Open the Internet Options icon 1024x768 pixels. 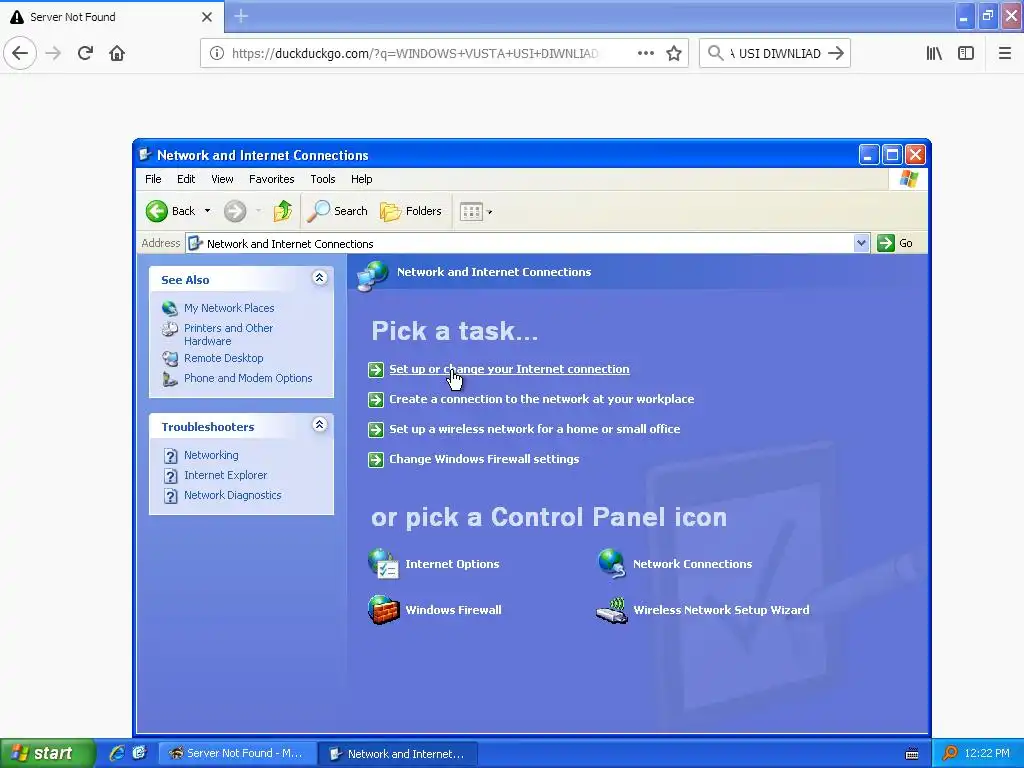[434, 564]
